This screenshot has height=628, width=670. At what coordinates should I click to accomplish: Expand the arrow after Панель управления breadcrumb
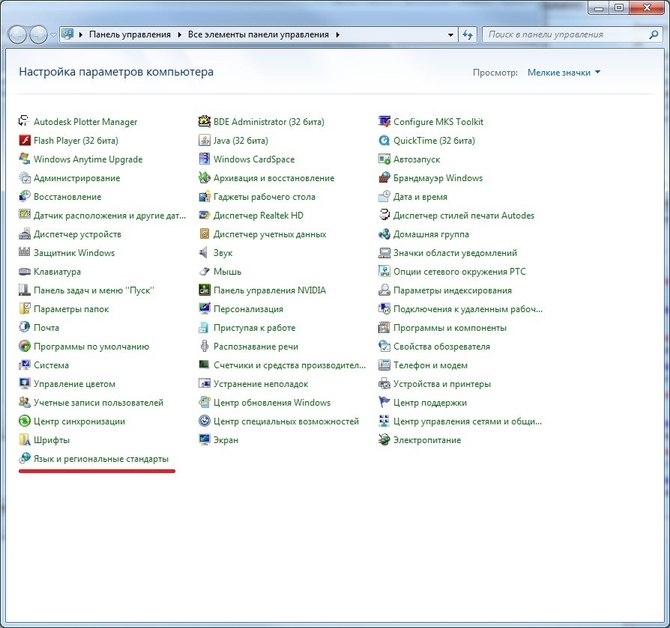coord(180,34)
